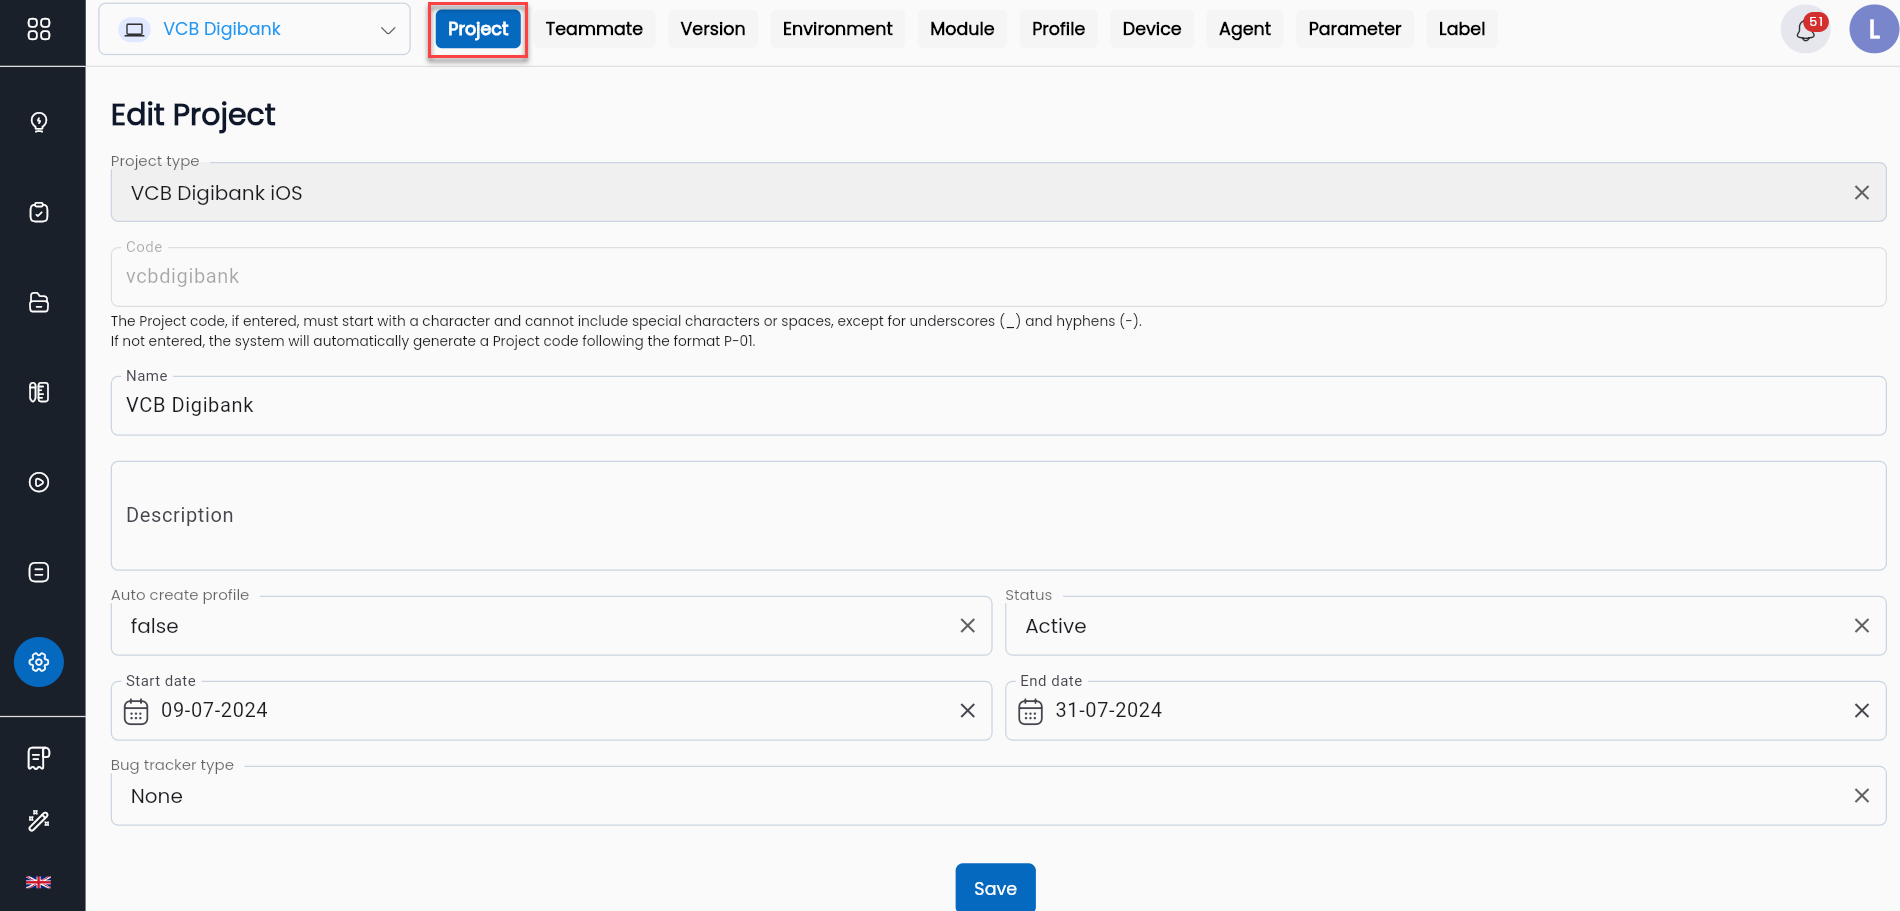Clear the Active status field
The height and width of the screenshot is (911, 1900).
[x=1862, y=625]
